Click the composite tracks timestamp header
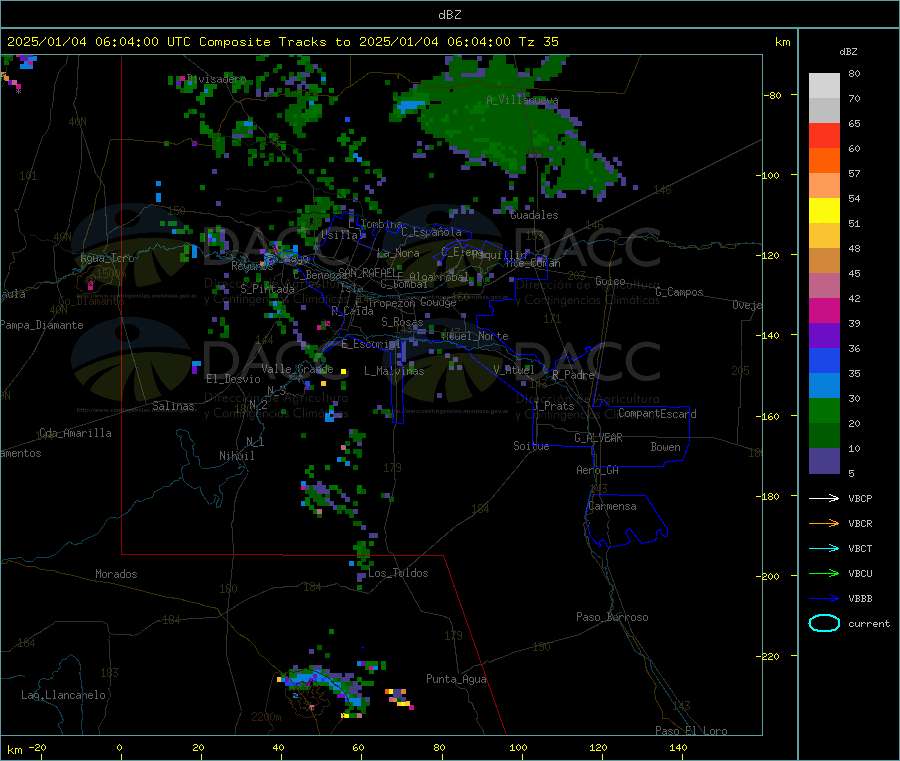The image size is (900, 761). (282, 42)
